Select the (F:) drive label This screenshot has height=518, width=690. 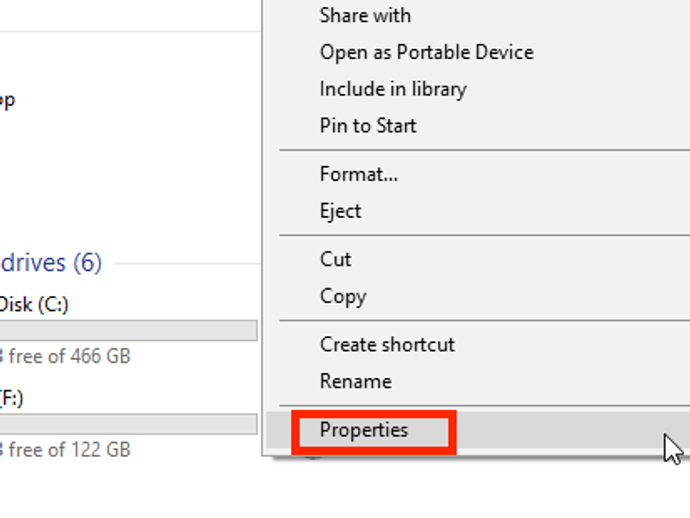coord(12,398)
